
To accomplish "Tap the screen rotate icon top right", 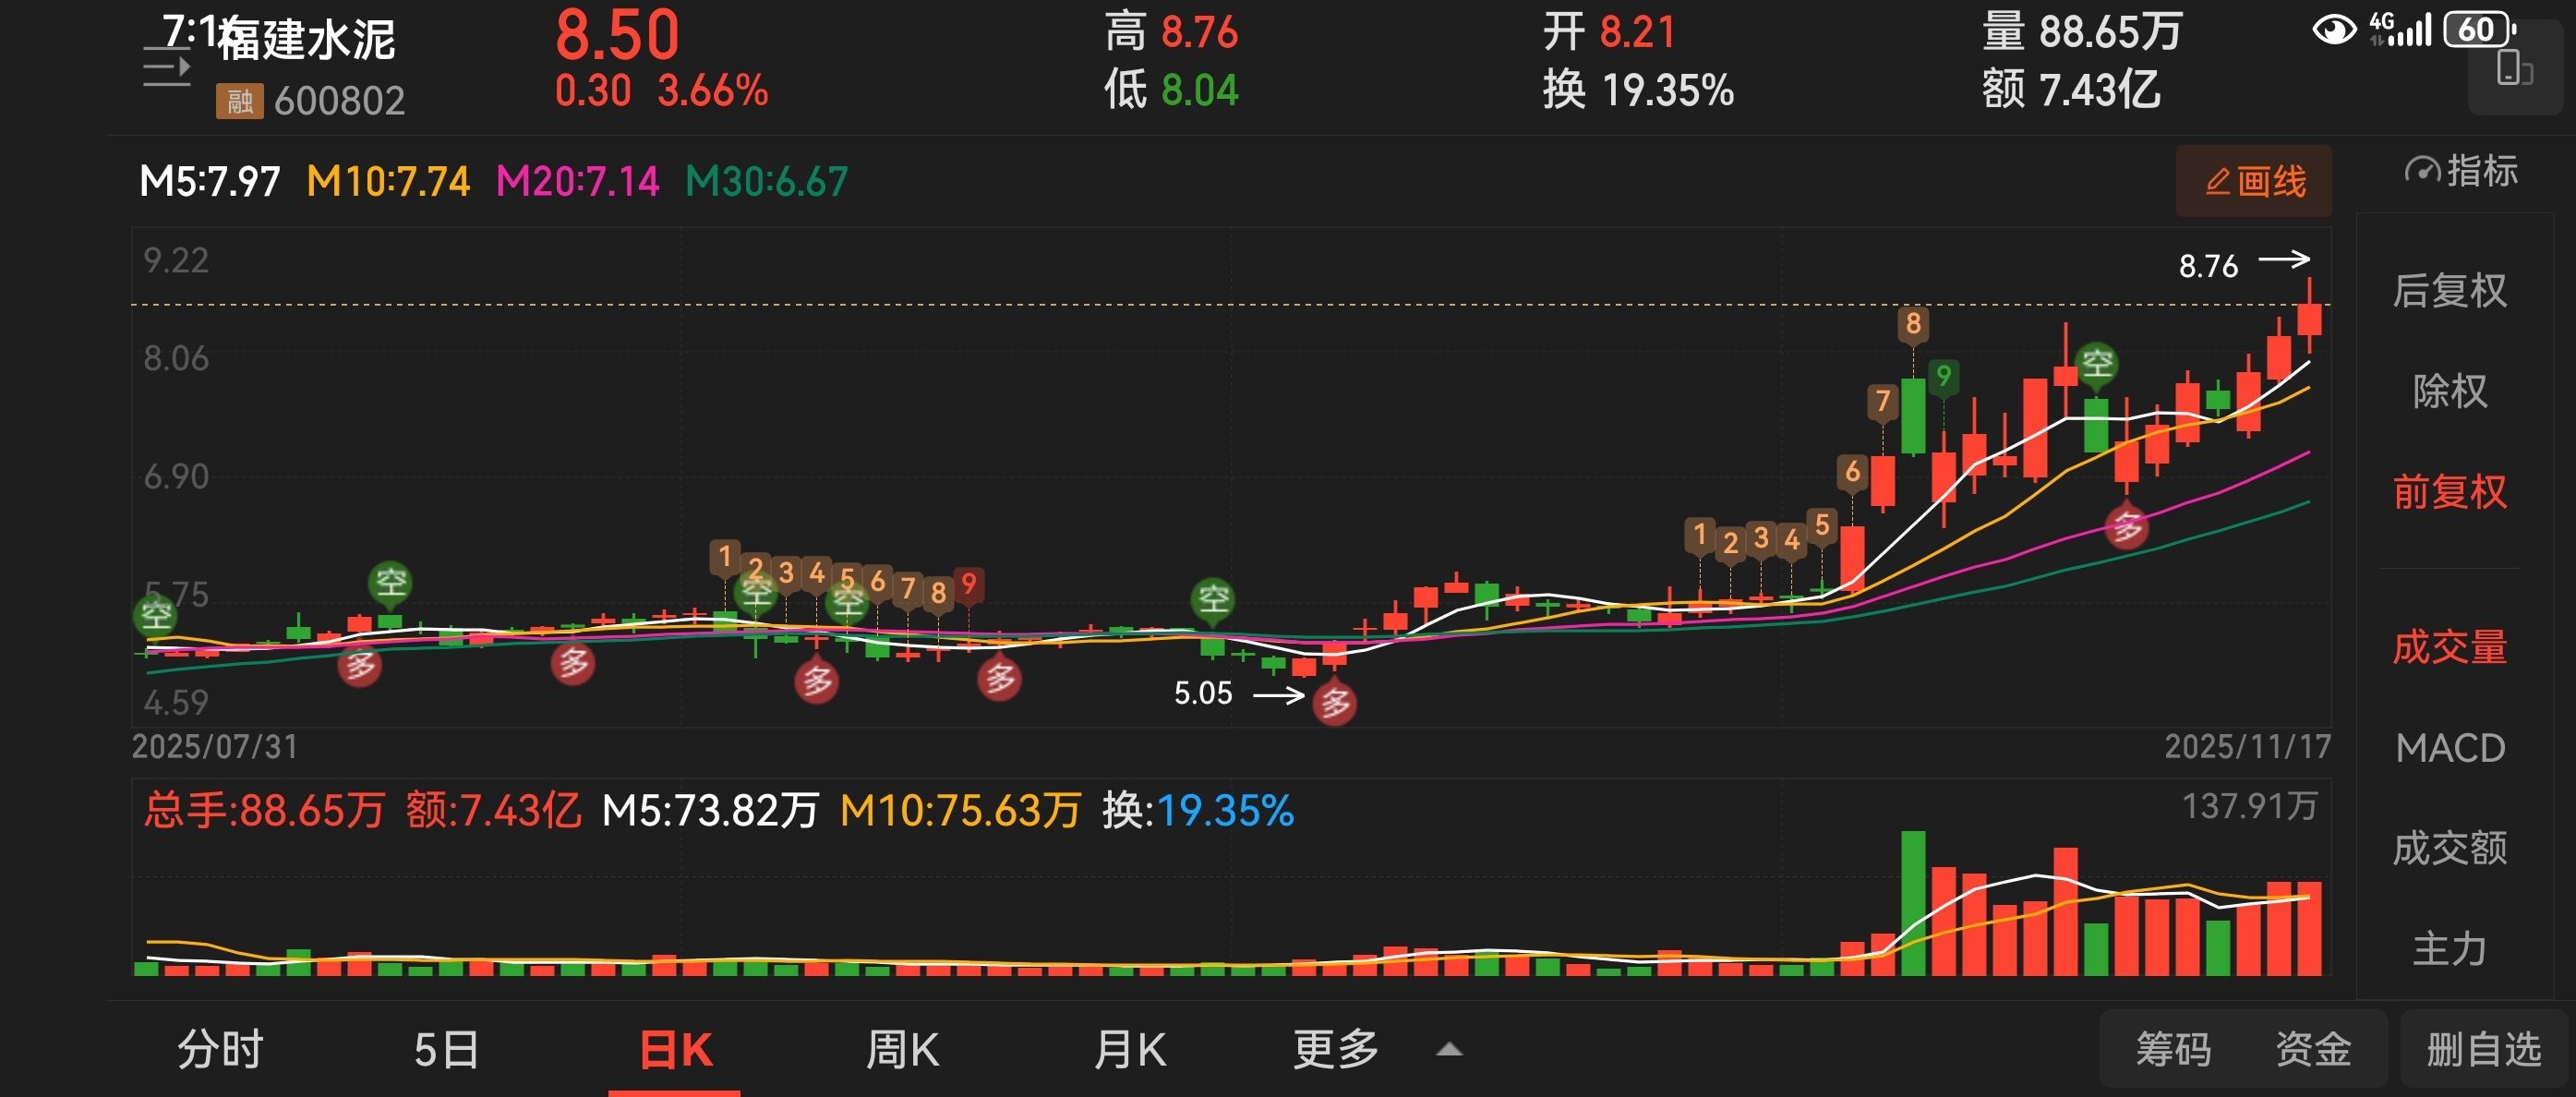I will (x=2514, y=70).
